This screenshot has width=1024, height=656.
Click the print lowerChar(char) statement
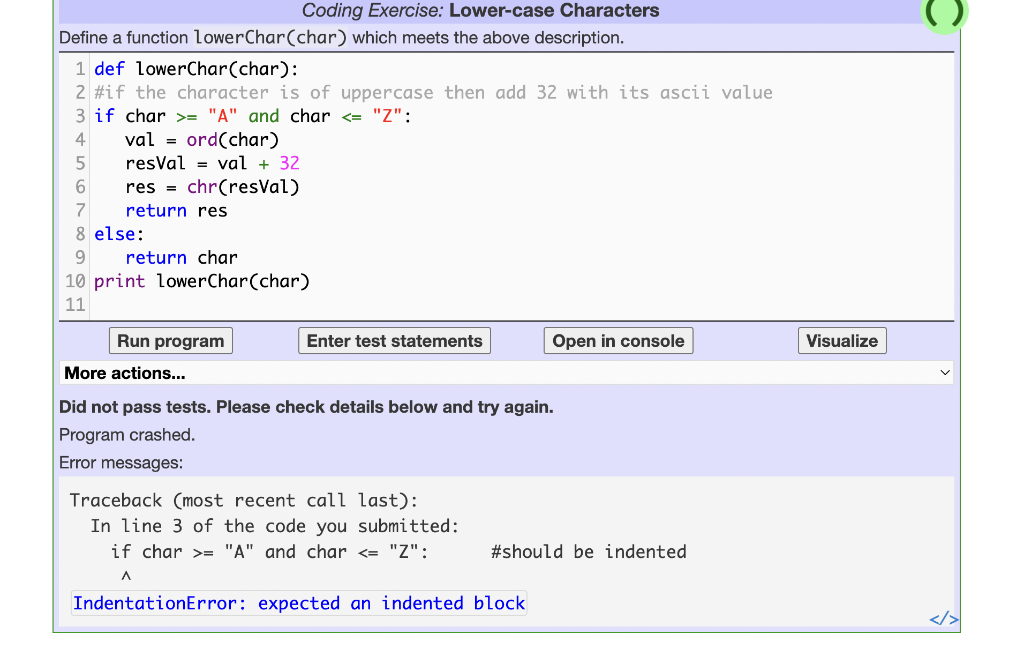[200, 281]
